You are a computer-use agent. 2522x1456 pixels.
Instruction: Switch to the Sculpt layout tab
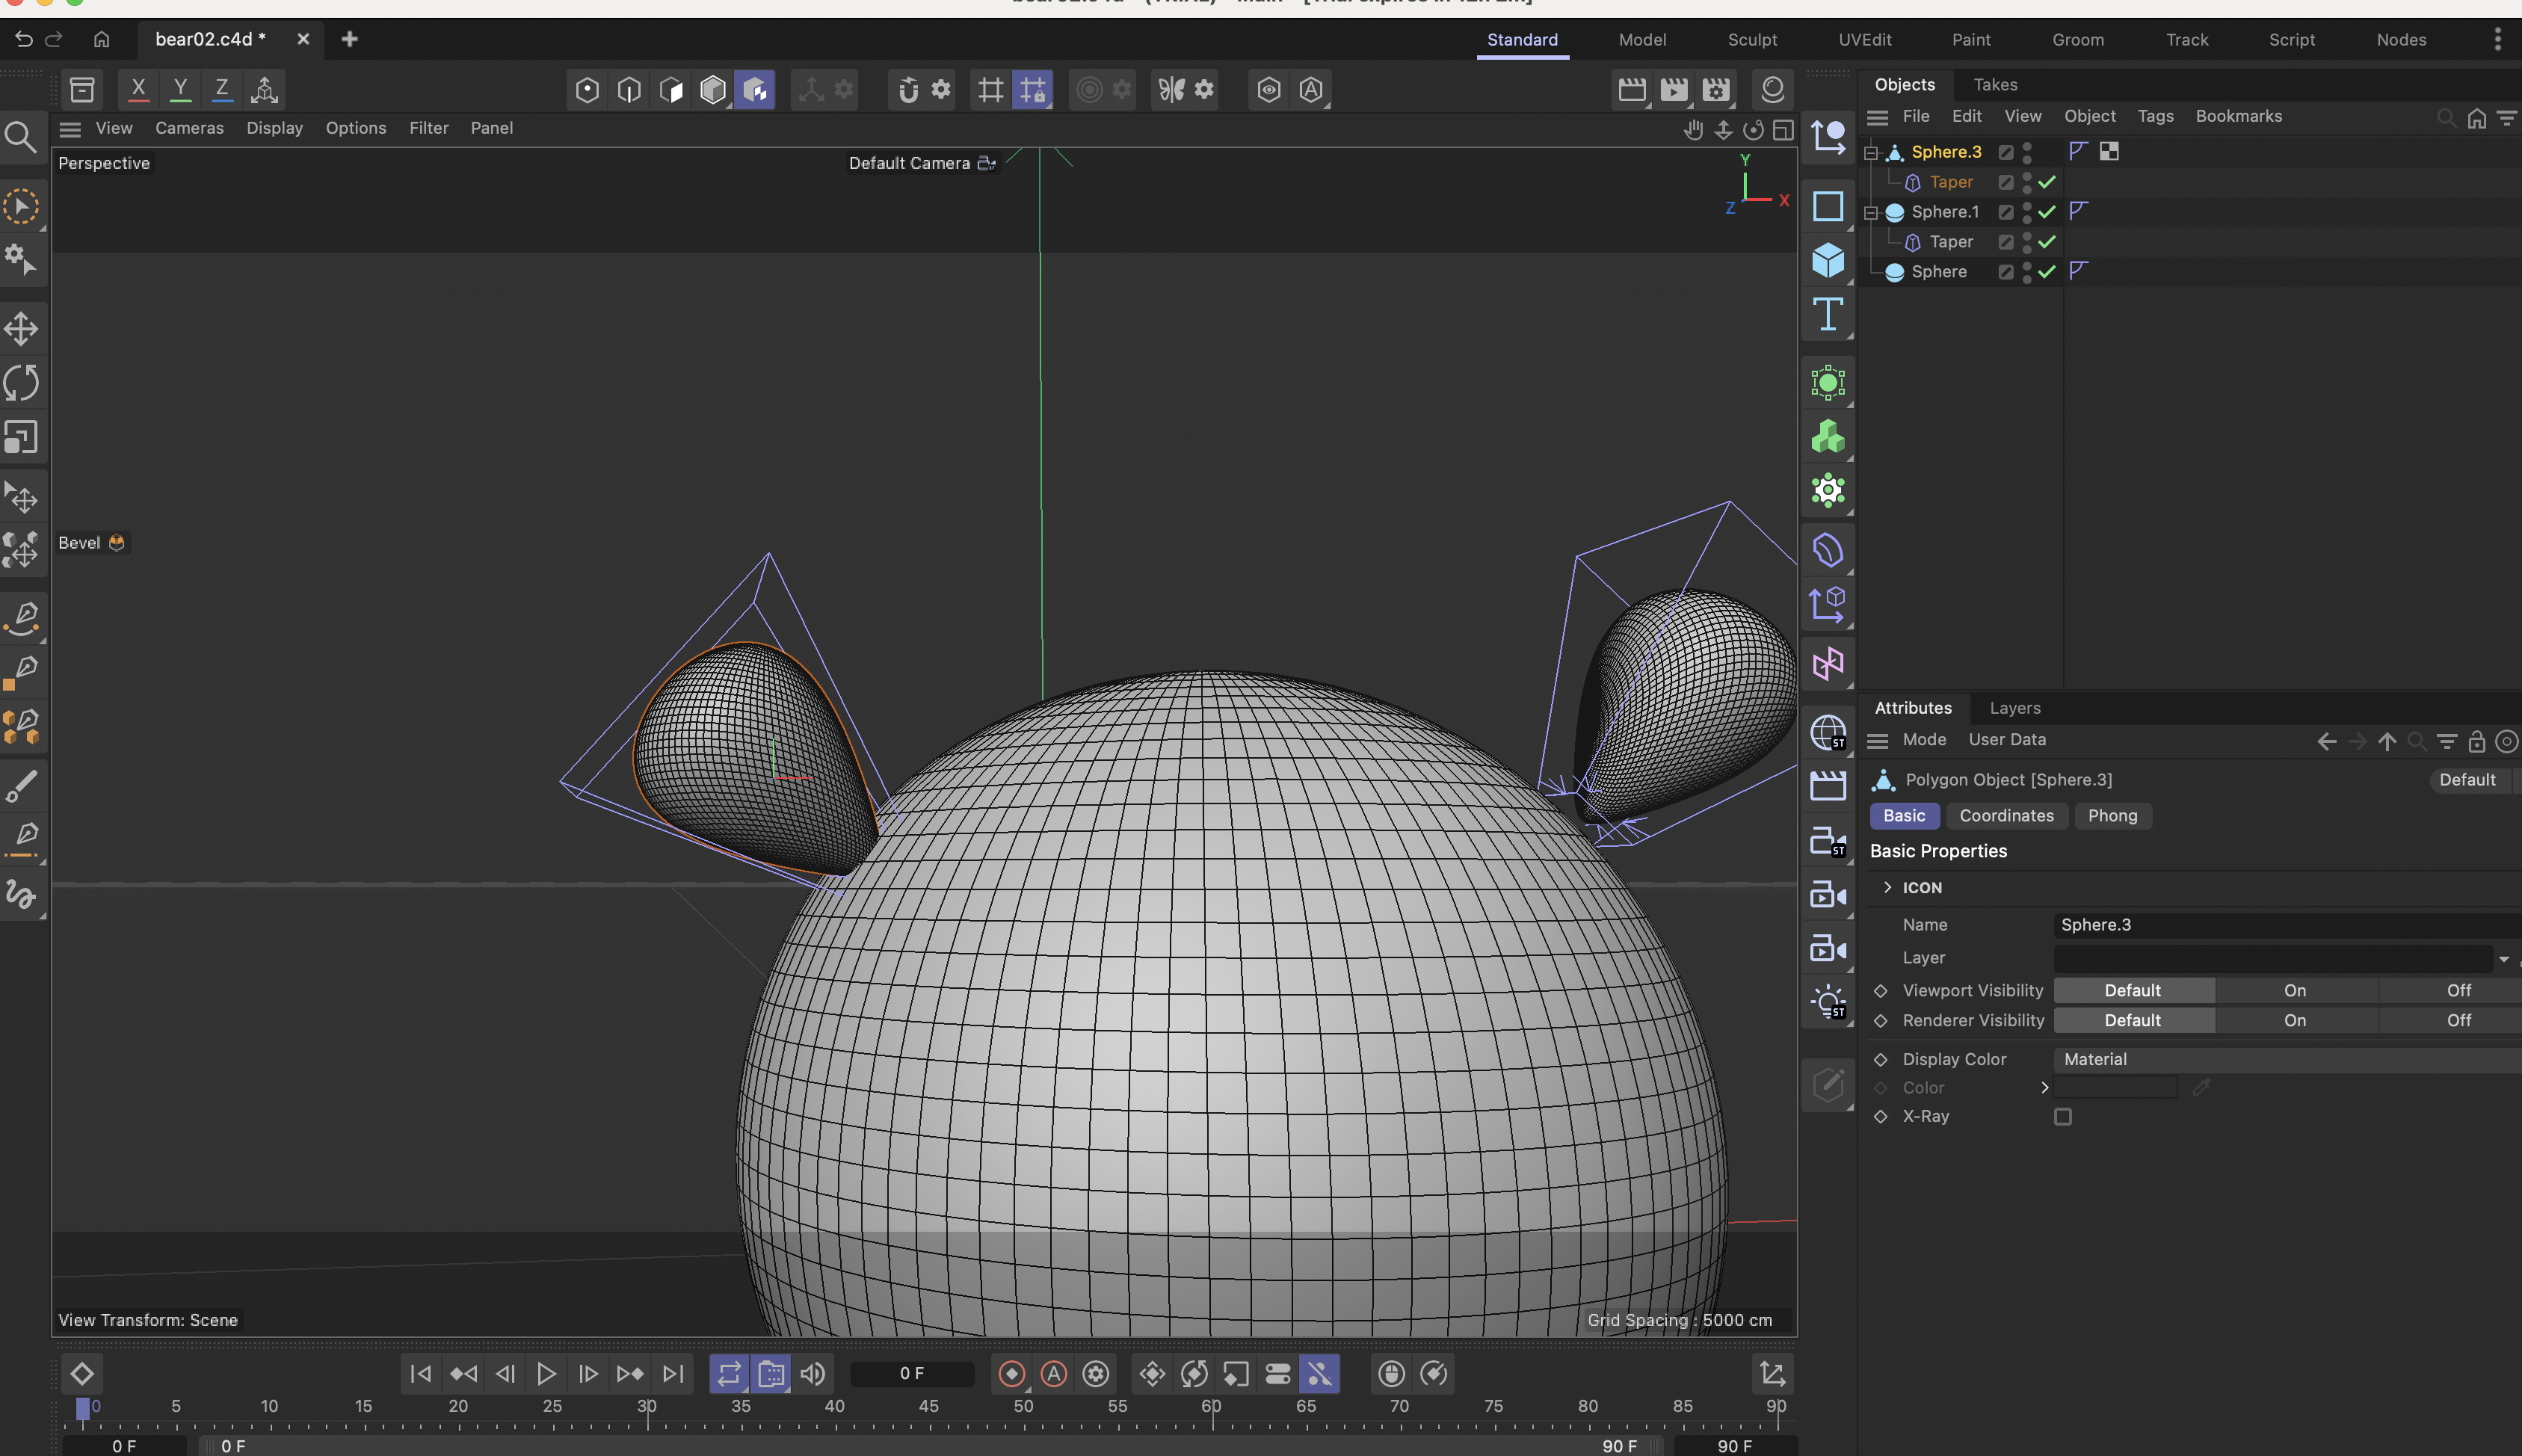tap(1751, 40)
